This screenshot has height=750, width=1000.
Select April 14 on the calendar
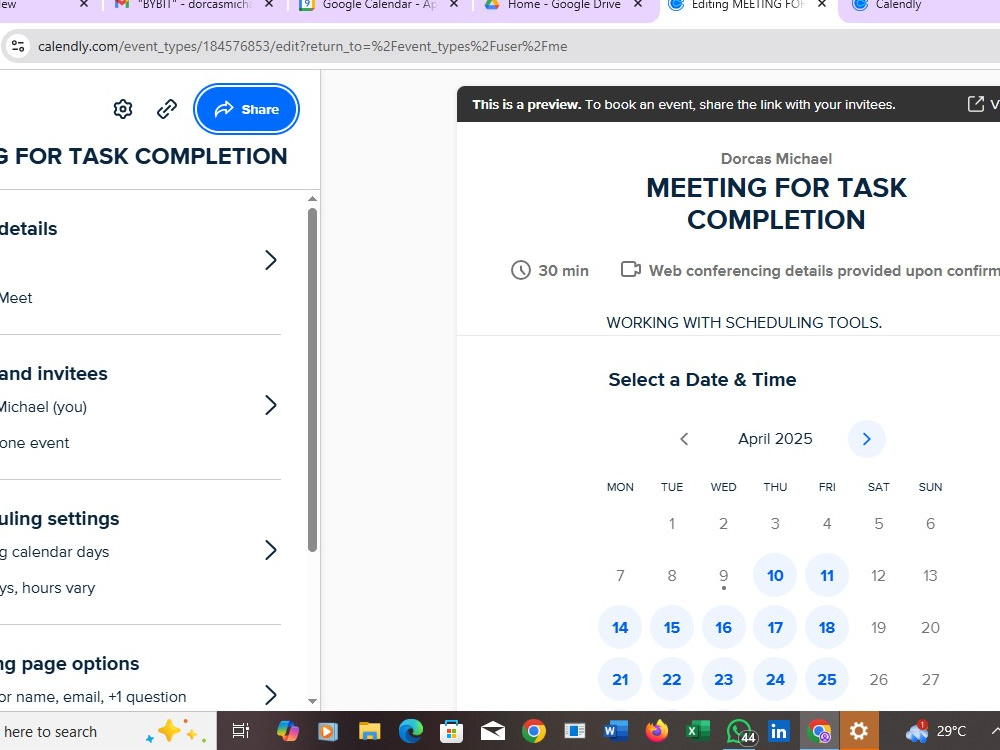pyautogui.click(x=620, y=628)
